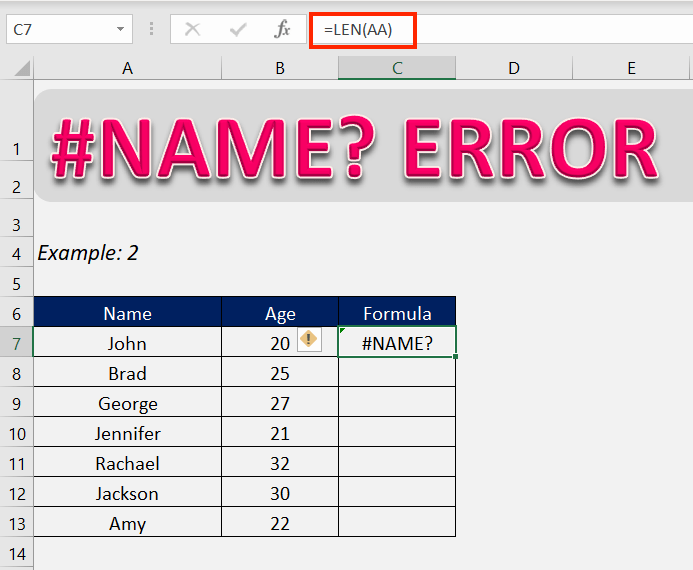Select row 8 header

tap(16, 372)
